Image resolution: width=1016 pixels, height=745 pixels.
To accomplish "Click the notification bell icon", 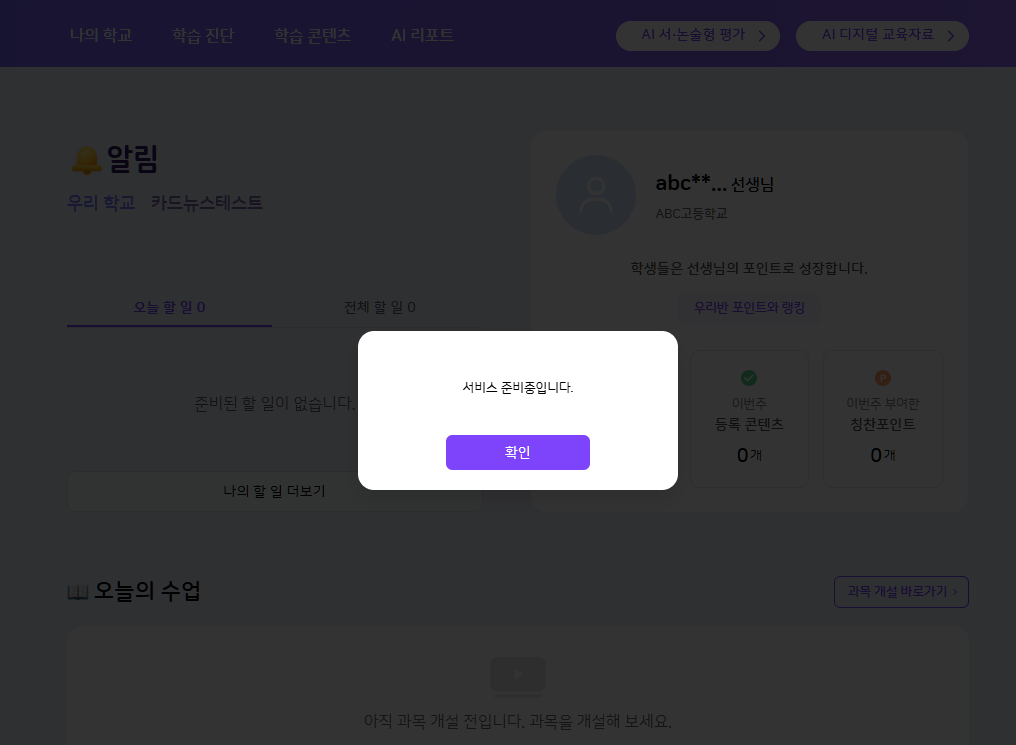I will [87, 159].
